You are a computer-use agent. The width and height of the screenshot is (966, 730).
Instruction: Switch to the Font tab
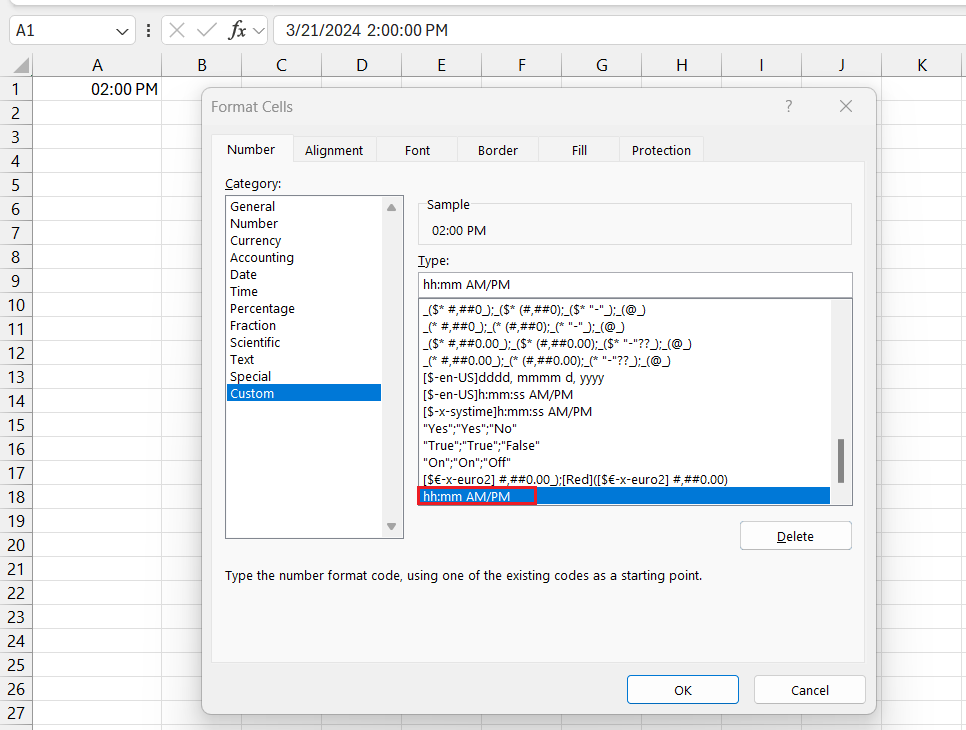click(417, 150)
